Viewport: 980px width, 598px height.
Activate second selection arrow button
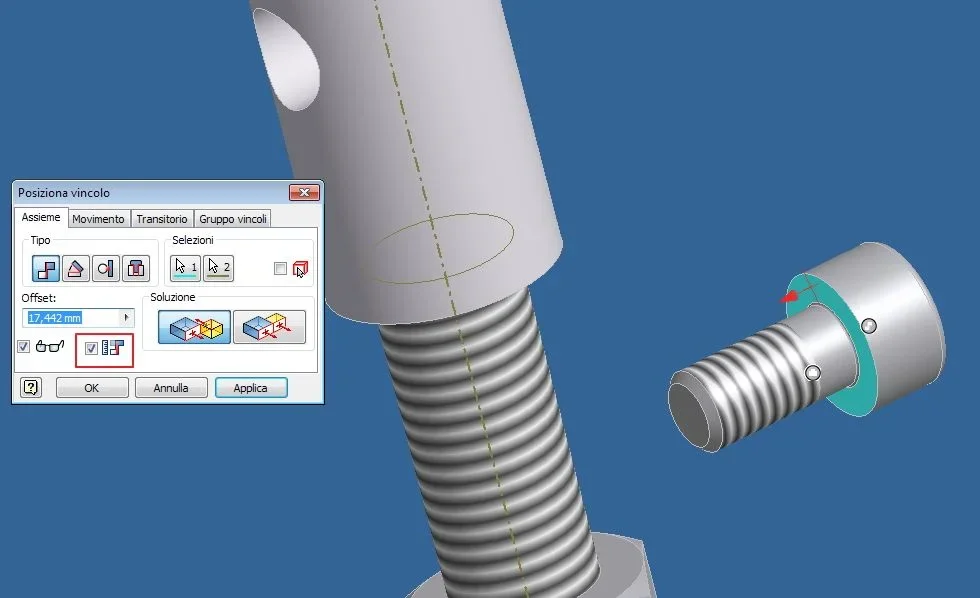pyautogui.click(x=218, y=269)
